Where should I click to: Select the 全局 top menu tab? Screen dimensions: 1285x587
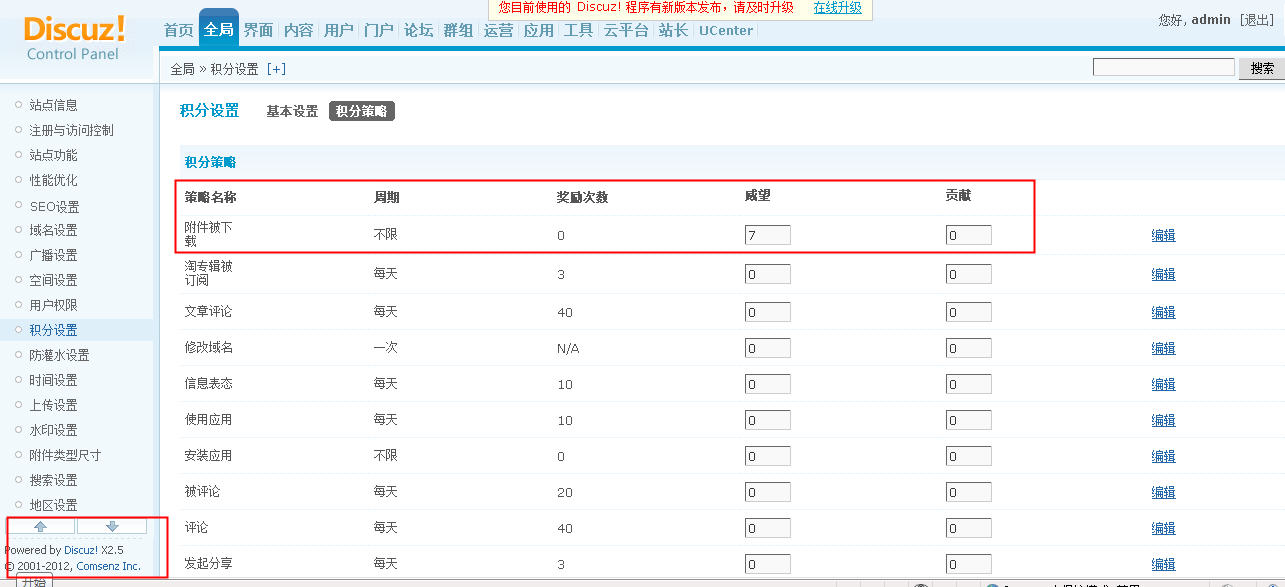pos(219,29)
